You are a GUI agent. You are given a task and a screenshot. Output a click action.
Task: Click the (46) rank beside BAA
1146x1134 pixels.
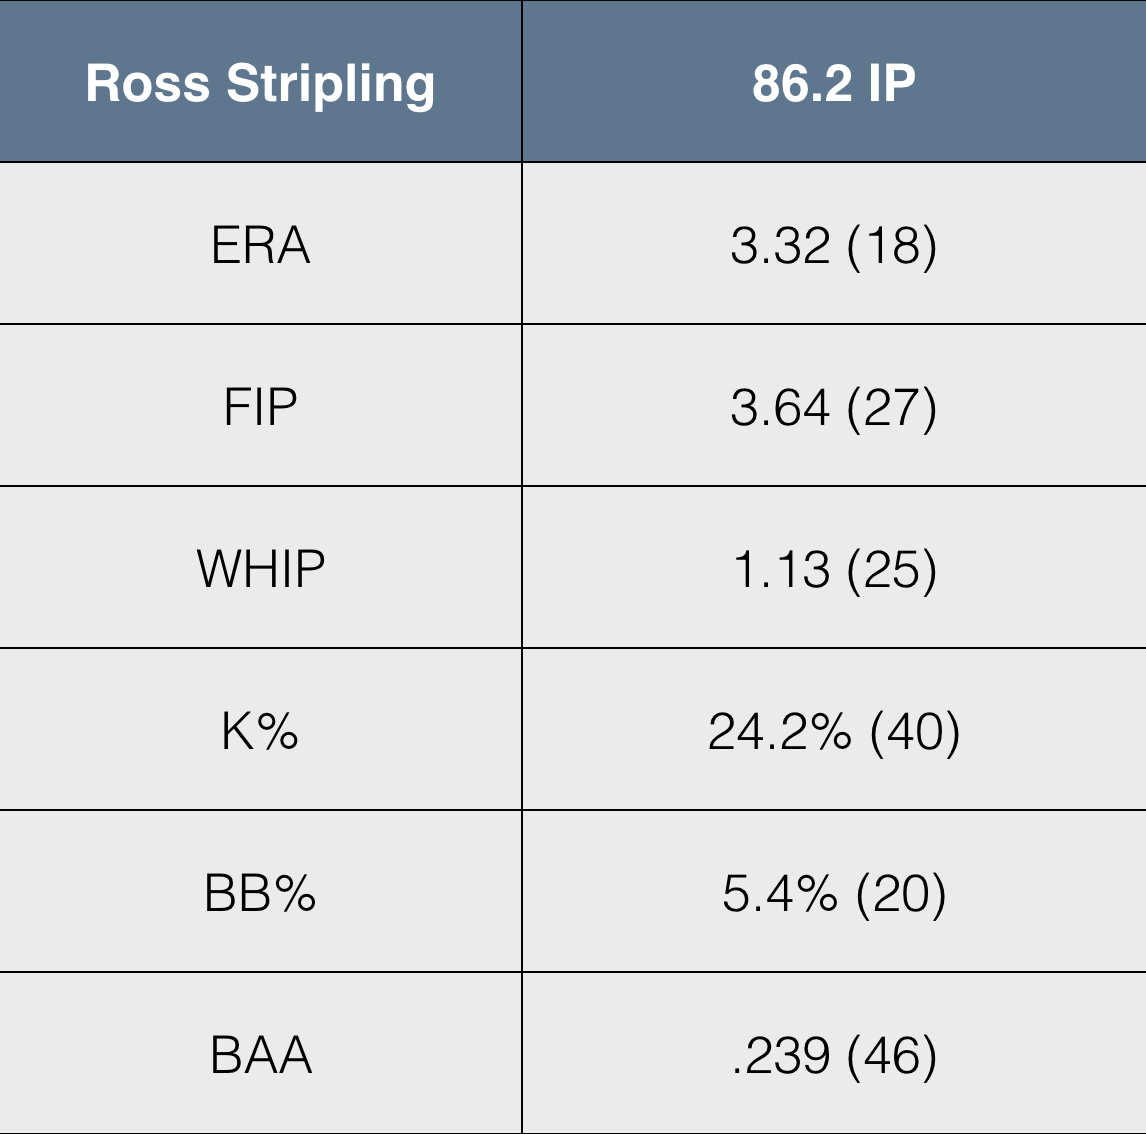point(892,1055)
